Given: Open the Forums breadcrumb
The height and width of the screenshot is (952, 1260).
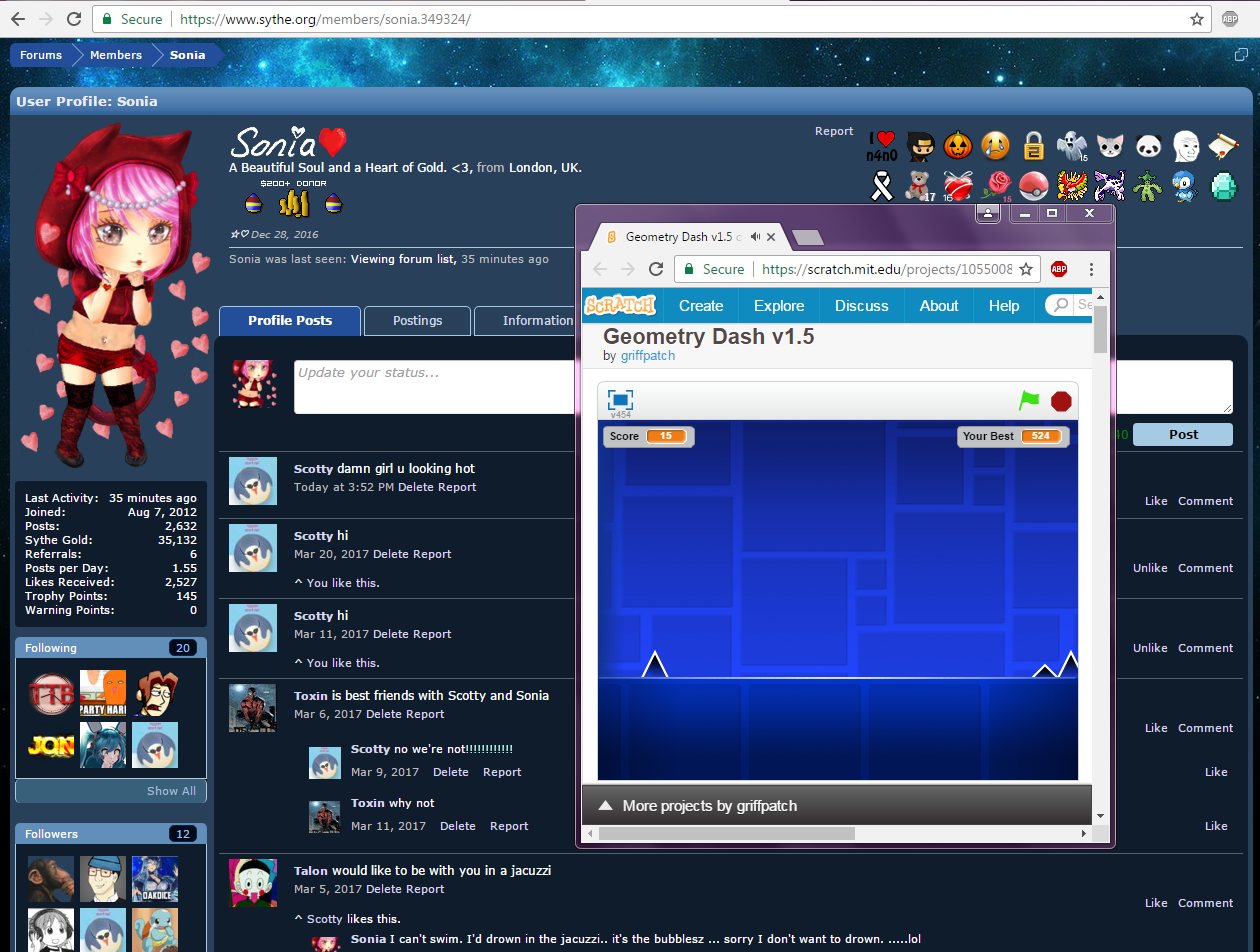Looking at the screenshot, I should click(x=41, y=55).
